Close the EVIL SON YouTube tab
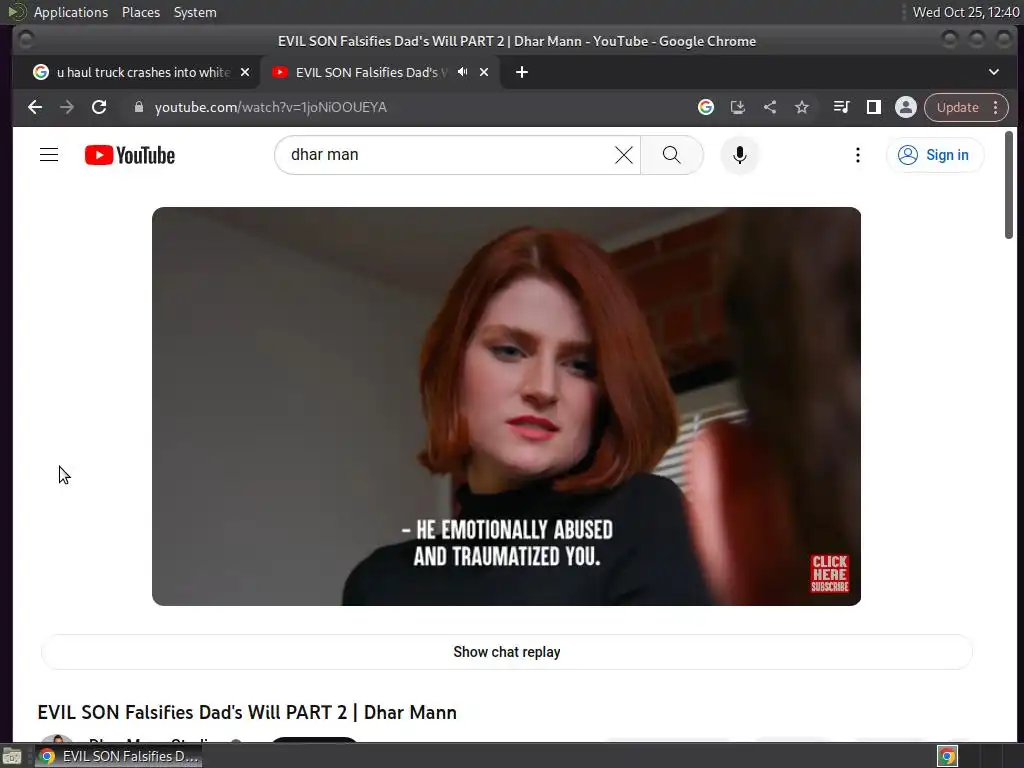 click(484, 72)
